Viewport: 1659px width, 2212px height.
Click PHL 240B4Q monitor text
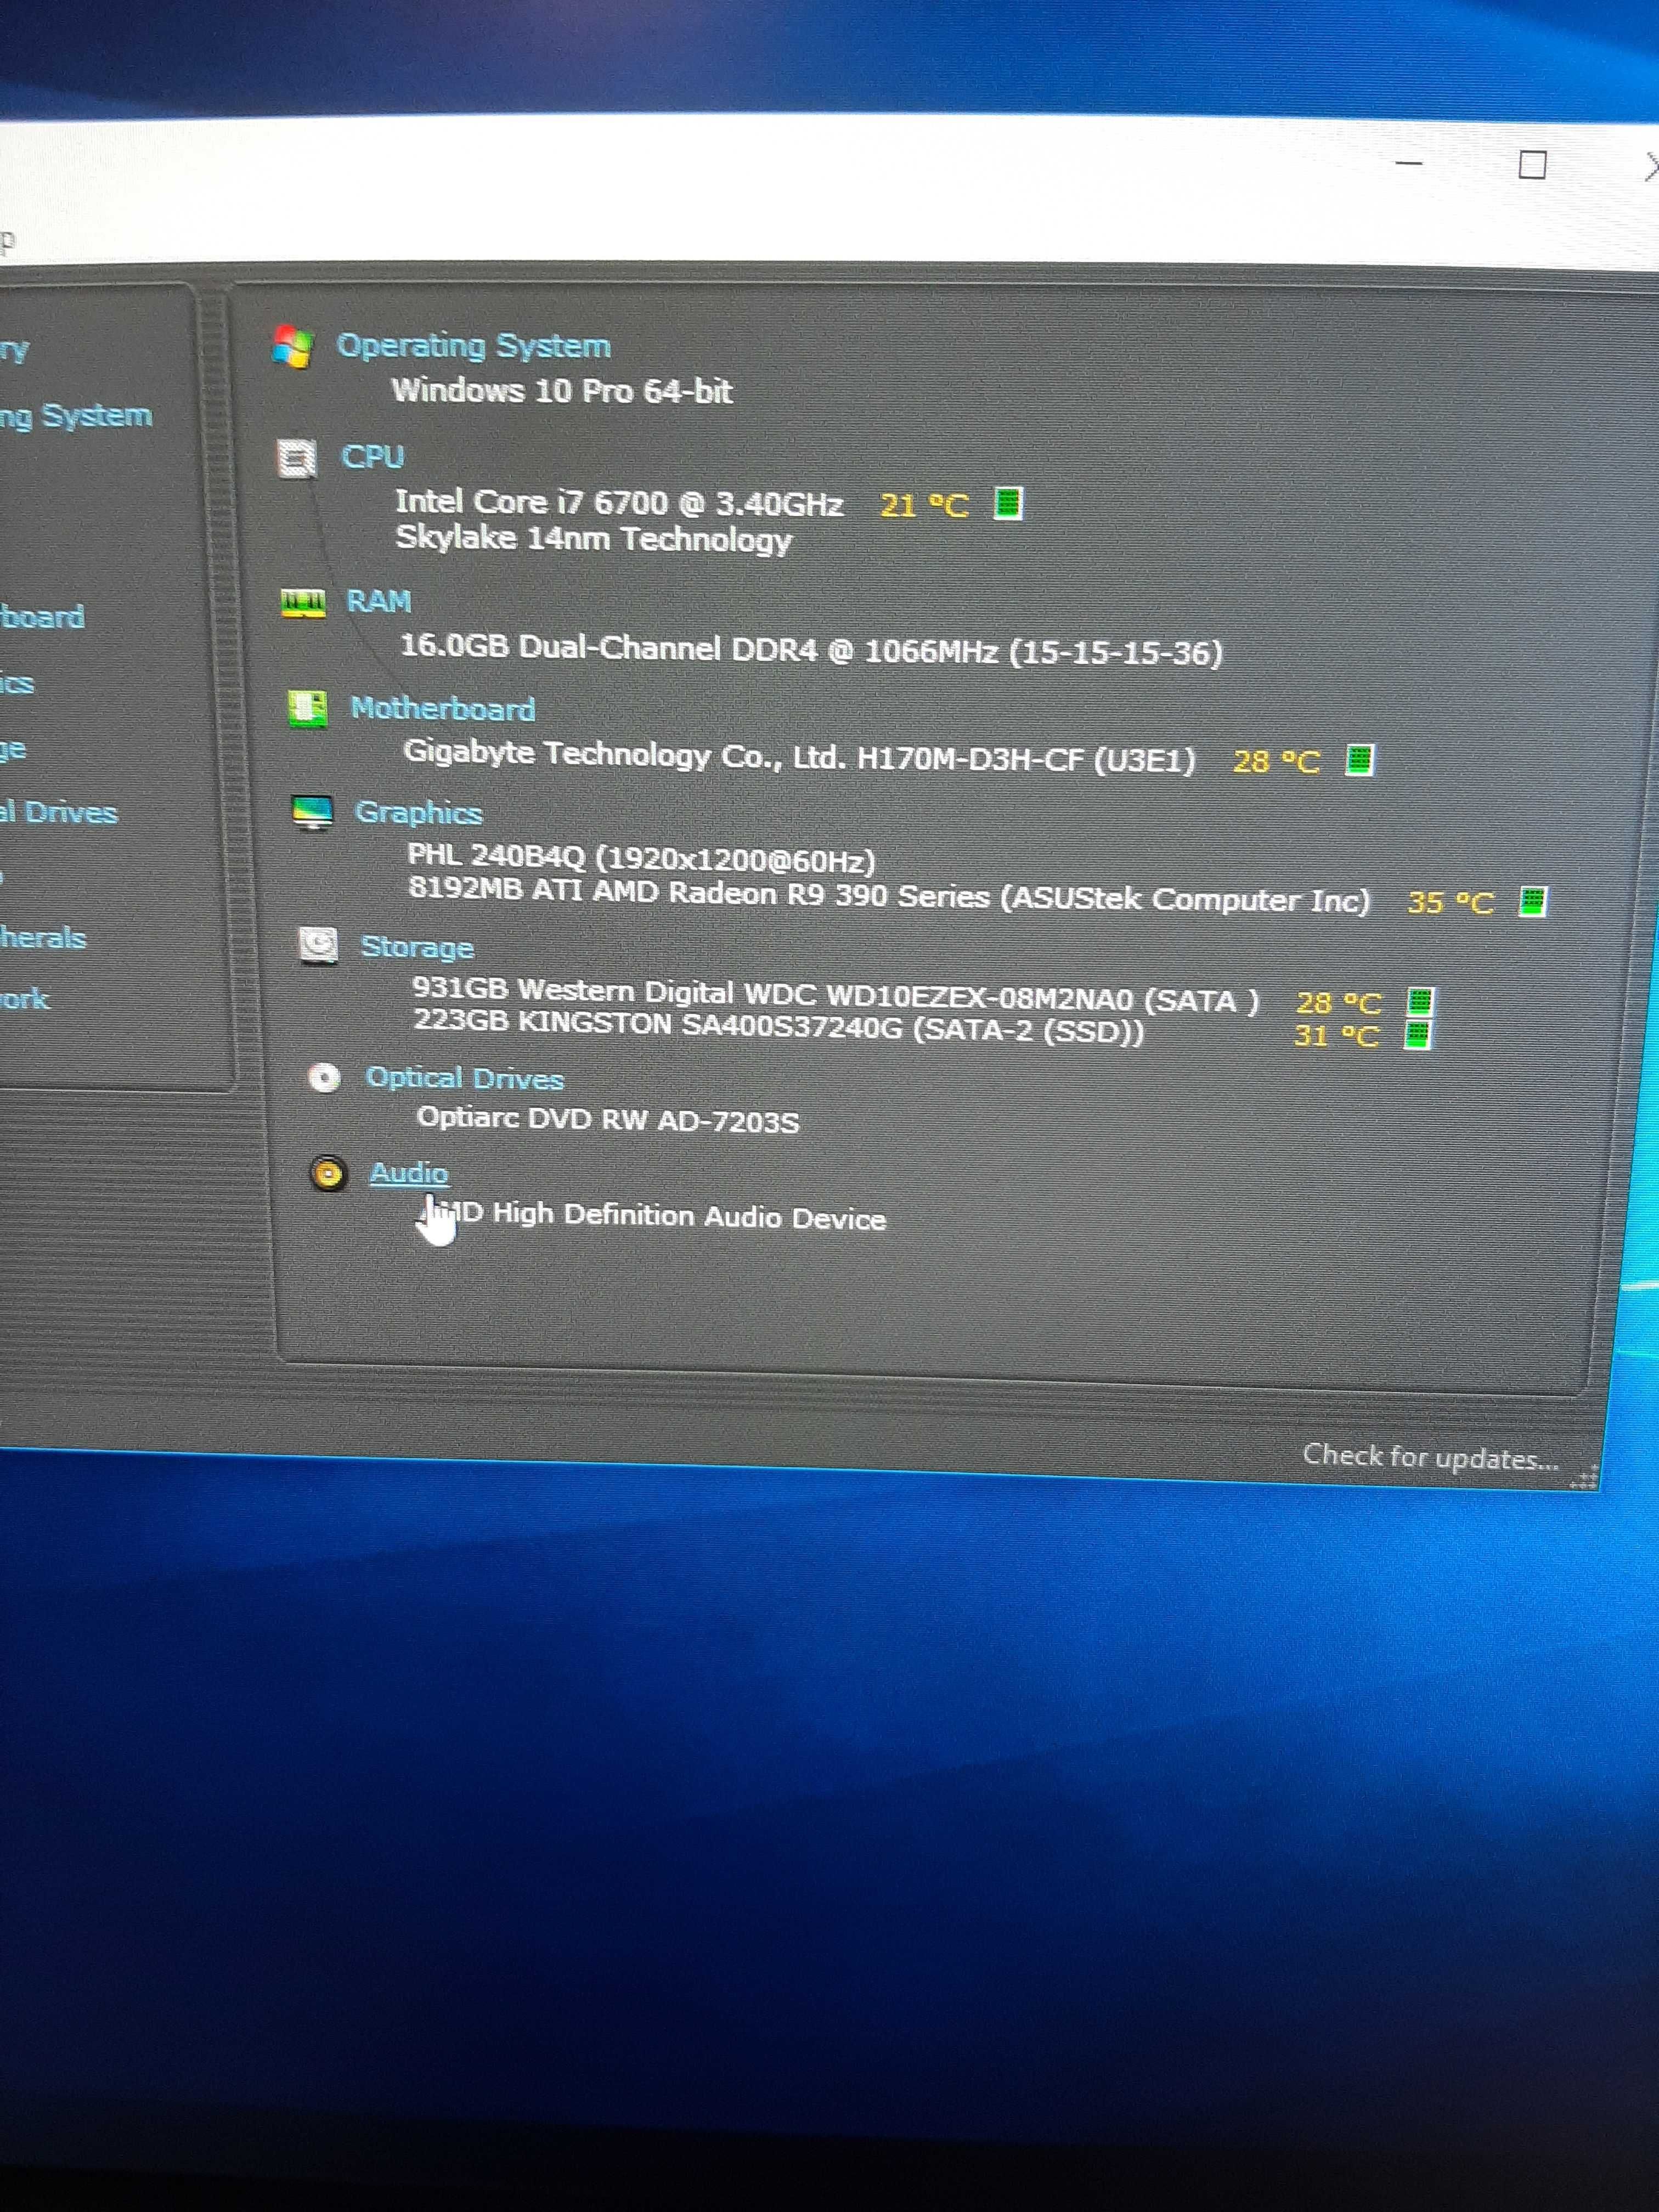pyautogui.click(x=641, y=859)
